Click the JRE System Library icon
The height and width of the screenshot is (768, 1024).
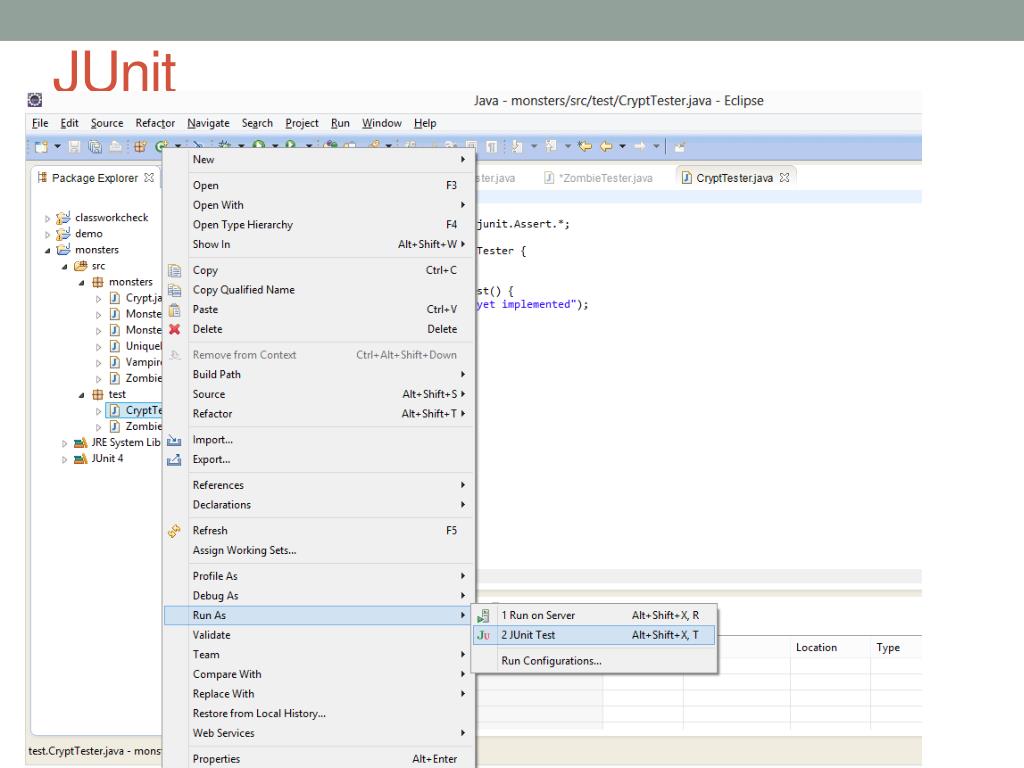click(80, 443)
